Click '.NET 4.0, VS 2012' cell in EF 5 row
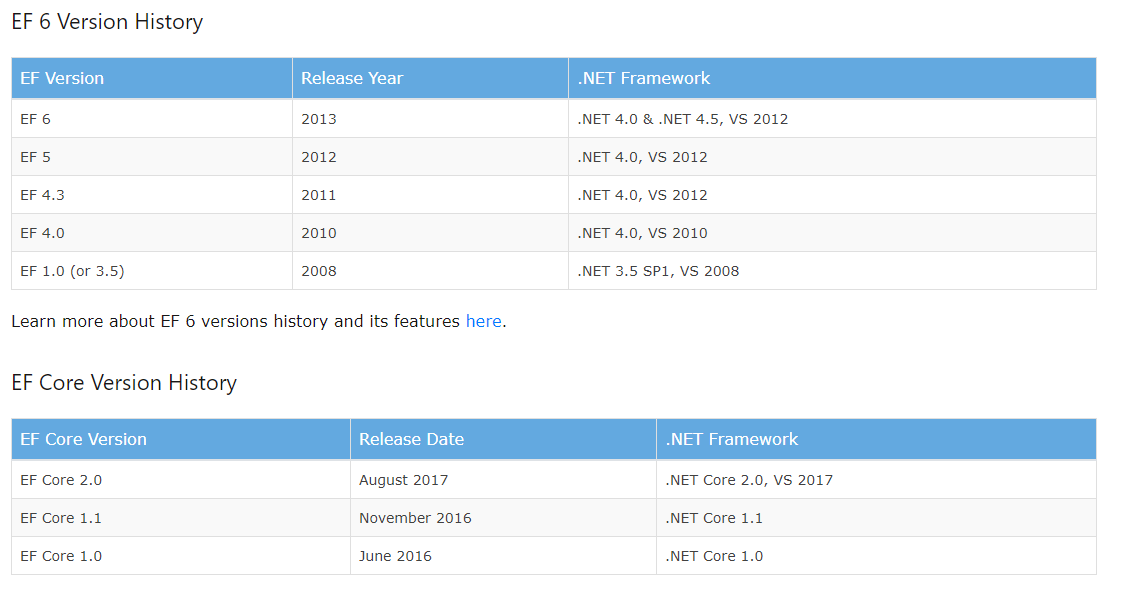 pyautogui.click(x=832, y=157)
